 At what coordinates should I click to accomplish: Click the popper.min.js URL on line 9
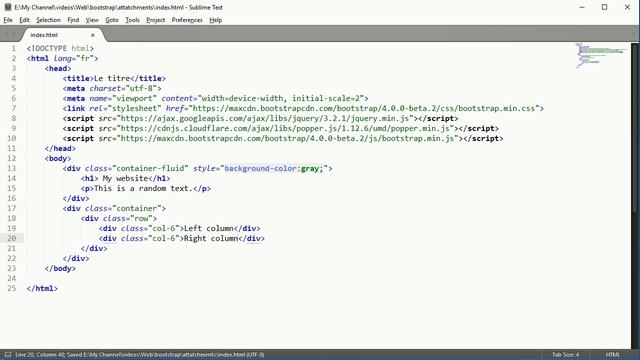pyautogui.click(x=285, y=128)
